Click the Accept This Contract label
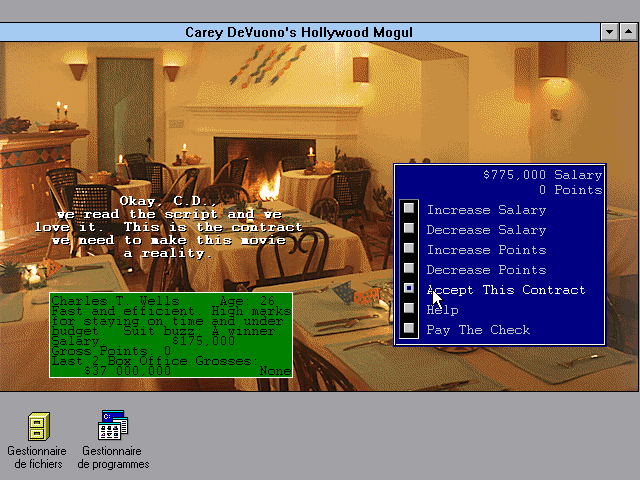 tap(506, 290)
